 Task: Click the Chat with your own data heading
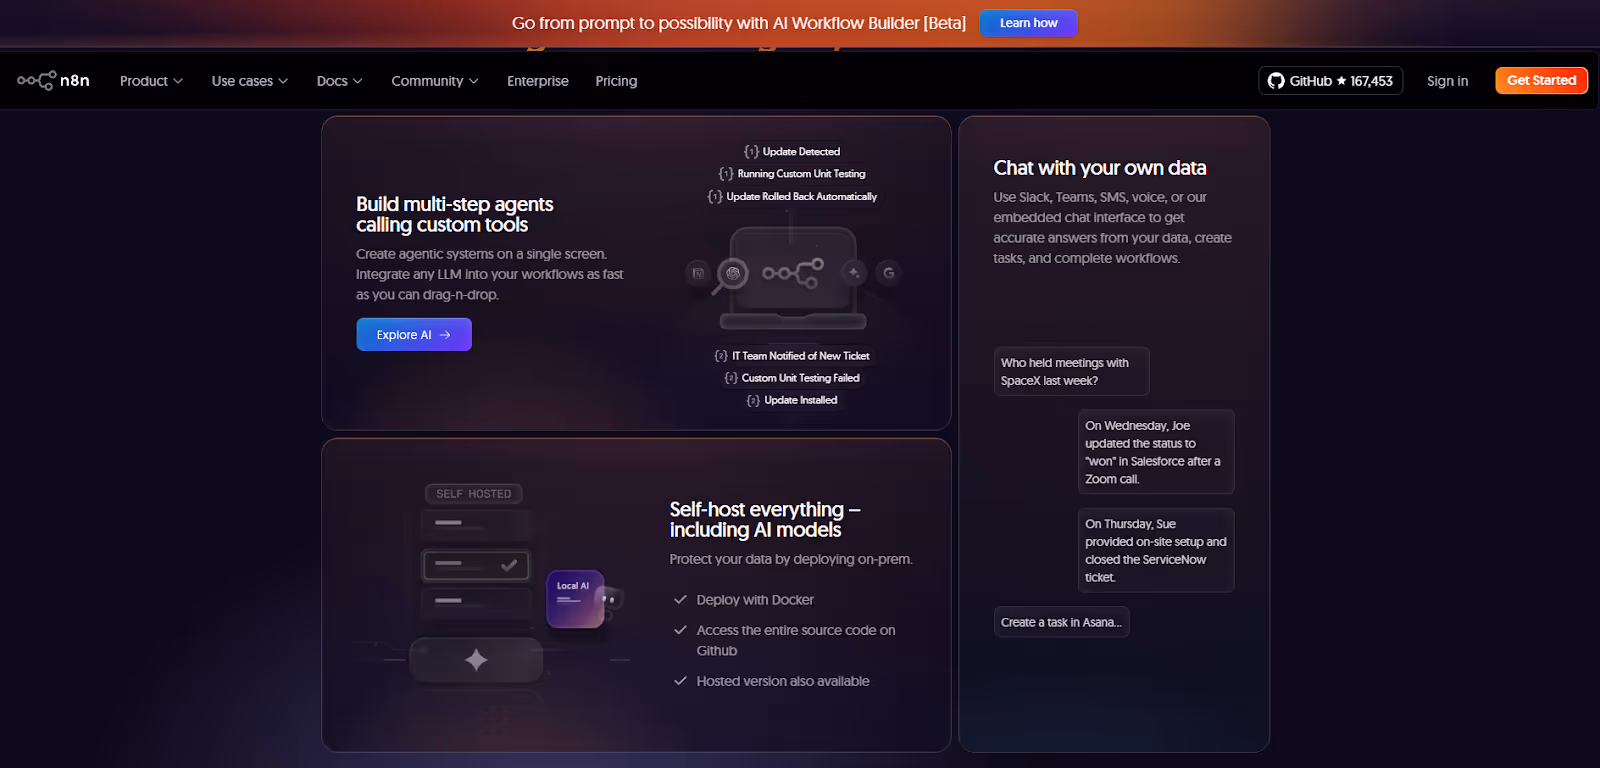click(x=1100, y=168)
